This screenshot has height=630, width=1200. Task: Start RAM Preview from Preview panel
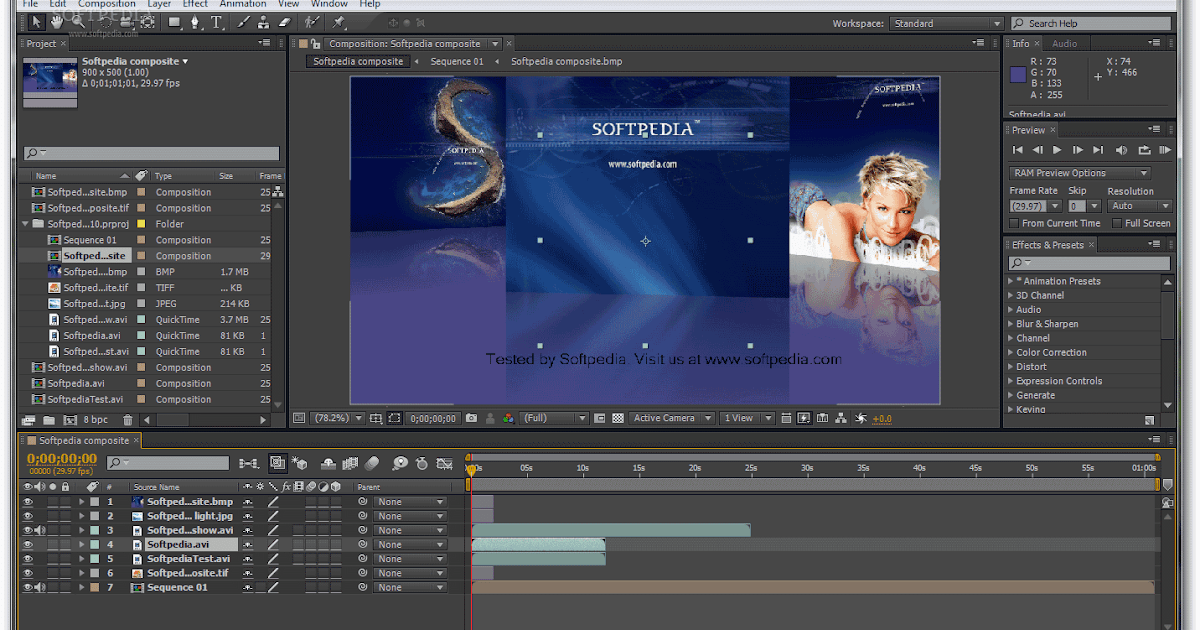(x=1164, y=150)
